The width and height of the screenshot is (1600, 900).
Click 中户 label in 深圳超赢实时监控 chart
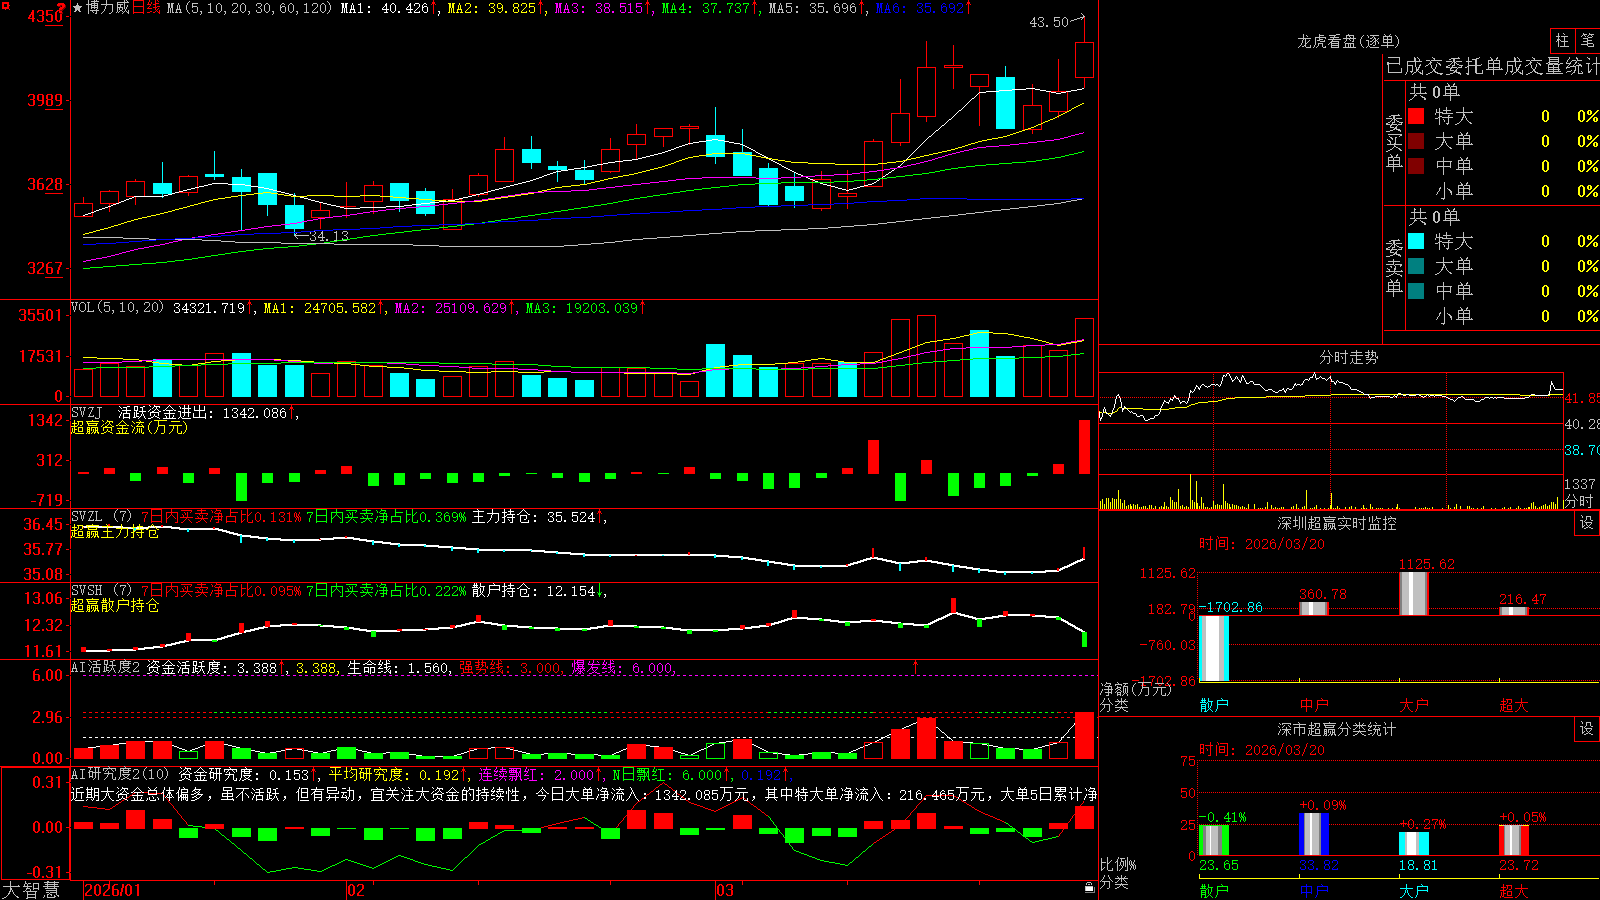(x=1314, y=705)
